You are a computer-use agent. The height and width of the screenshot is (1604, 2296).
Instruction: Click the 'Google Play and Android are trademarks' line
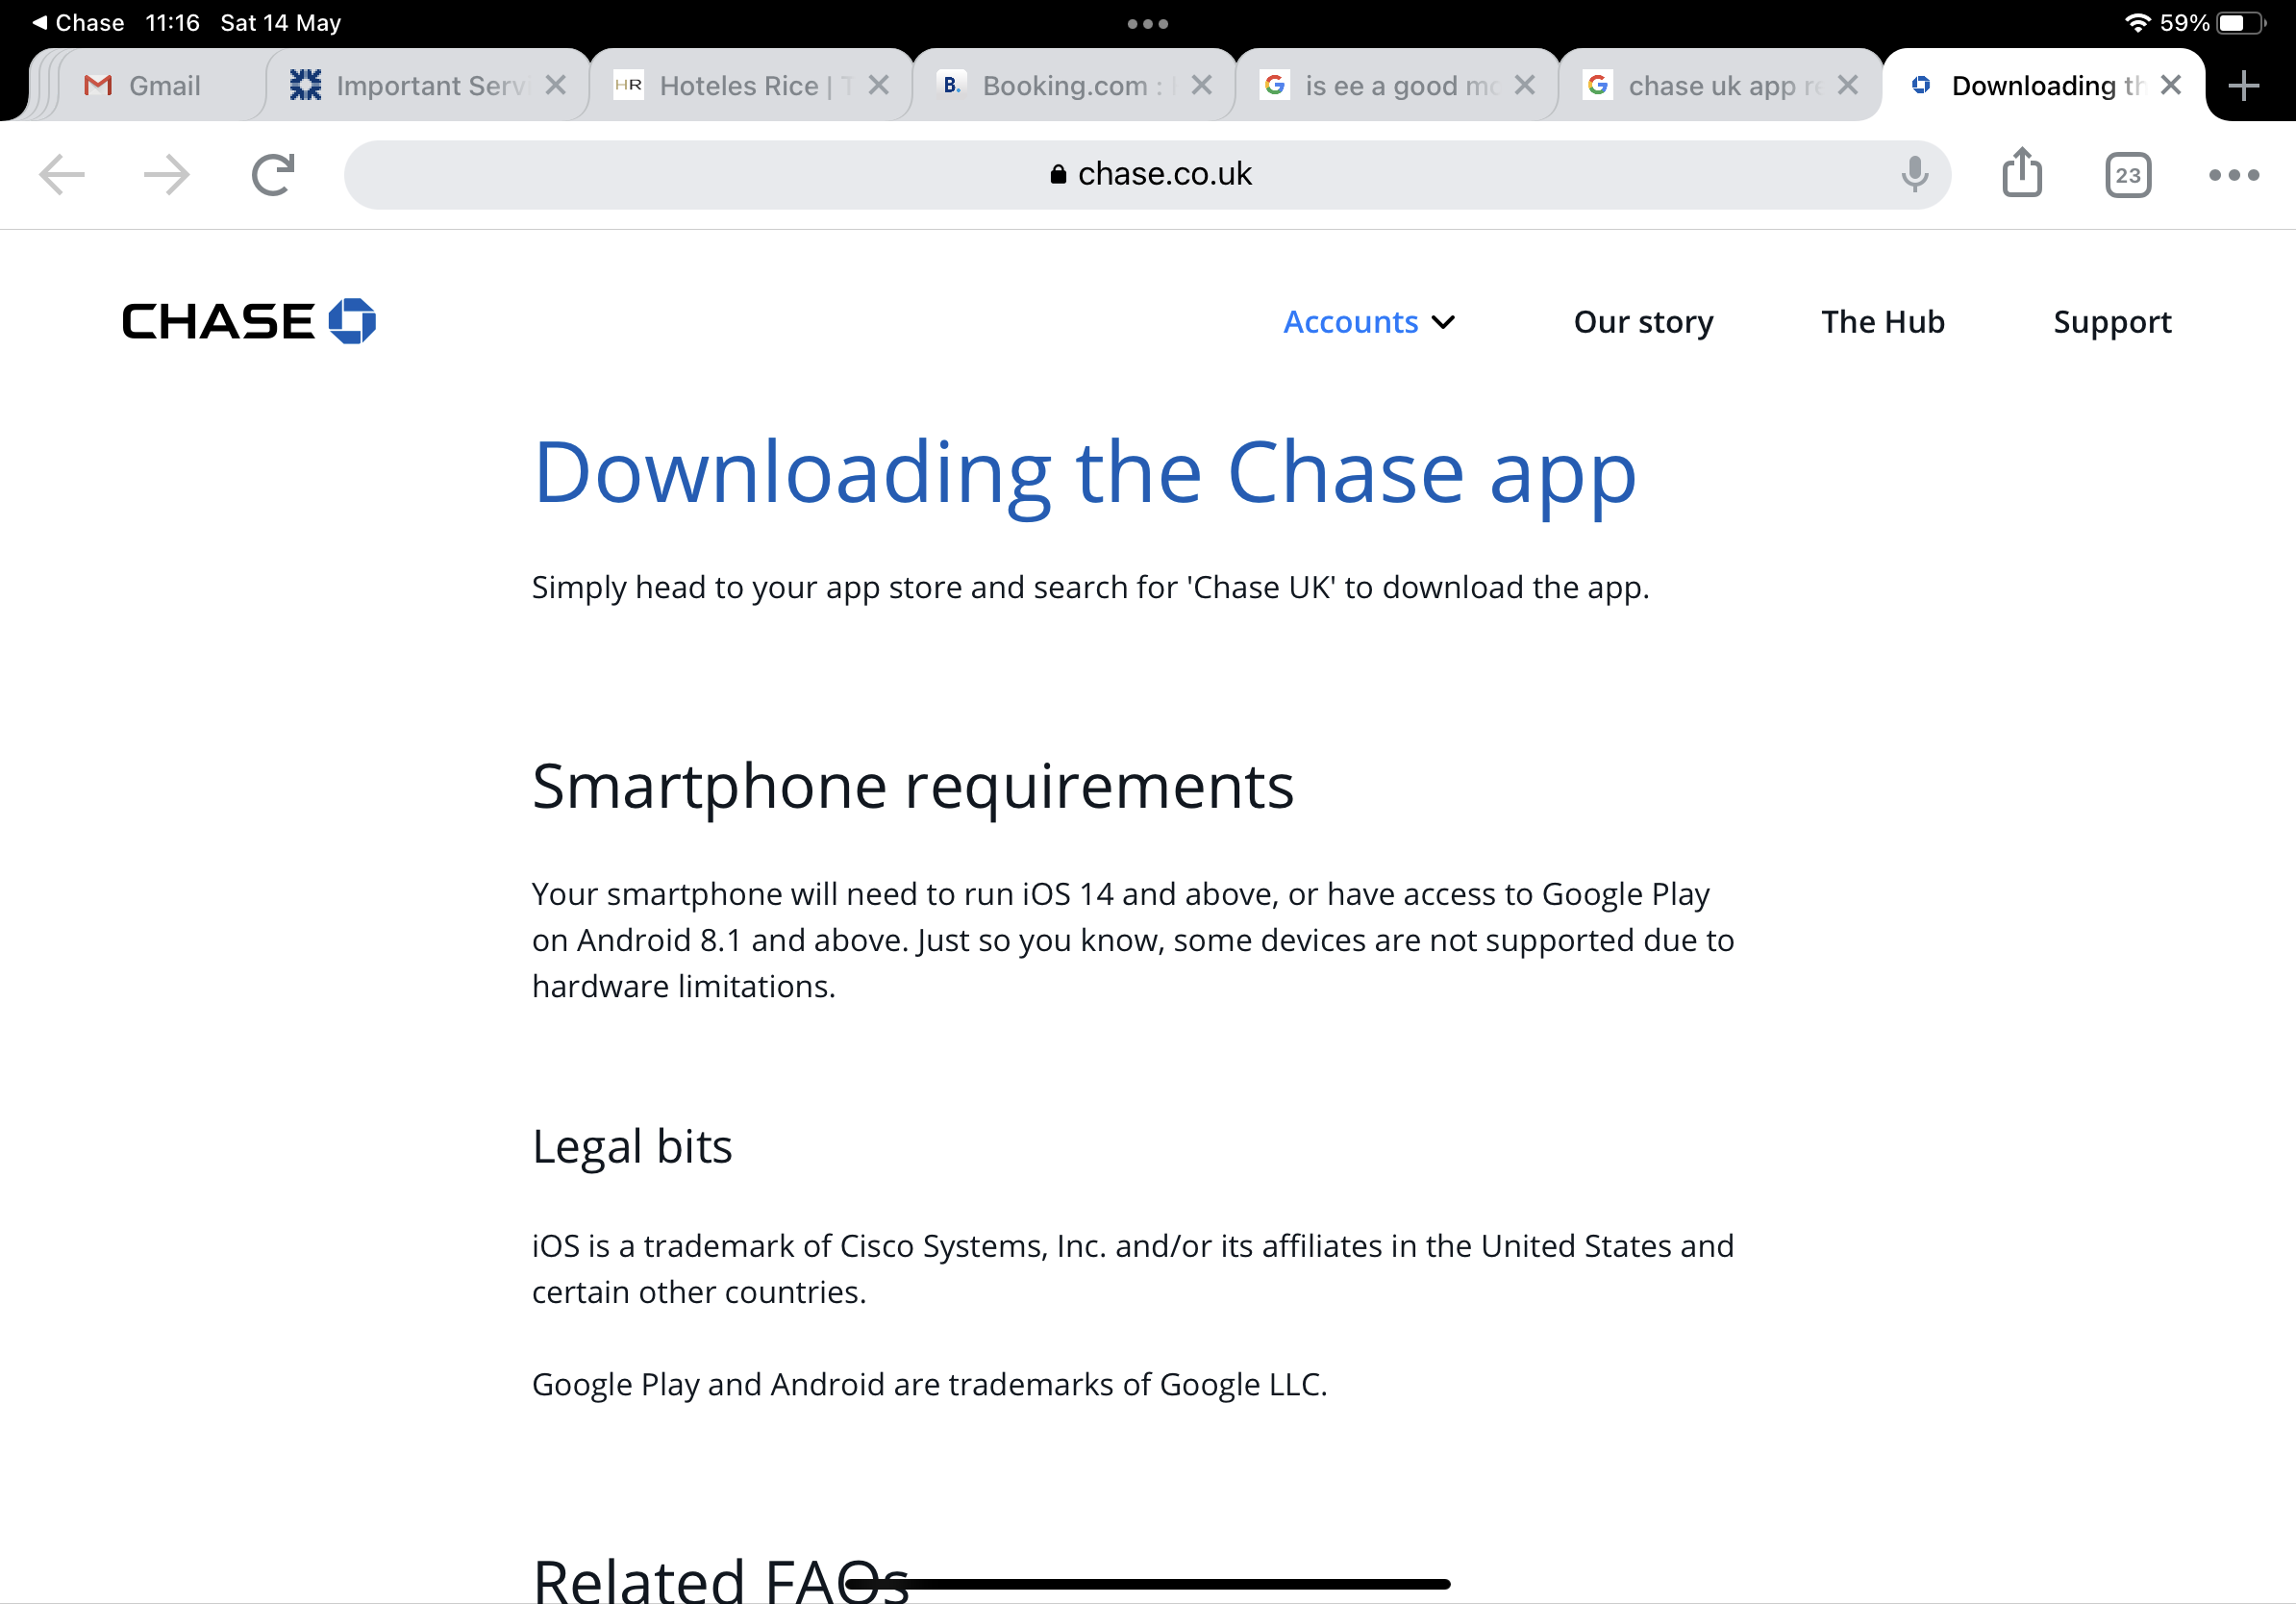click(x=929, y=1384)
